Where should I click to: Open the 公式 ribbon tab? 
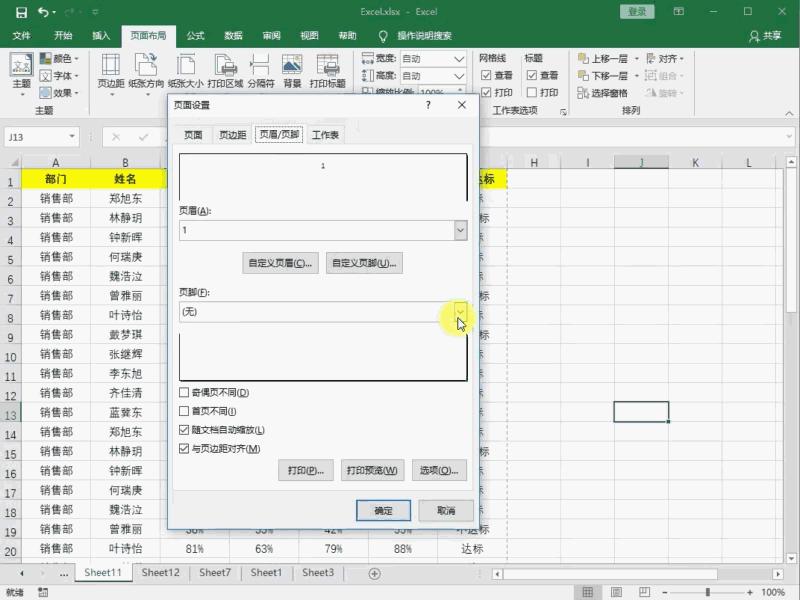[x=195, y=34]
